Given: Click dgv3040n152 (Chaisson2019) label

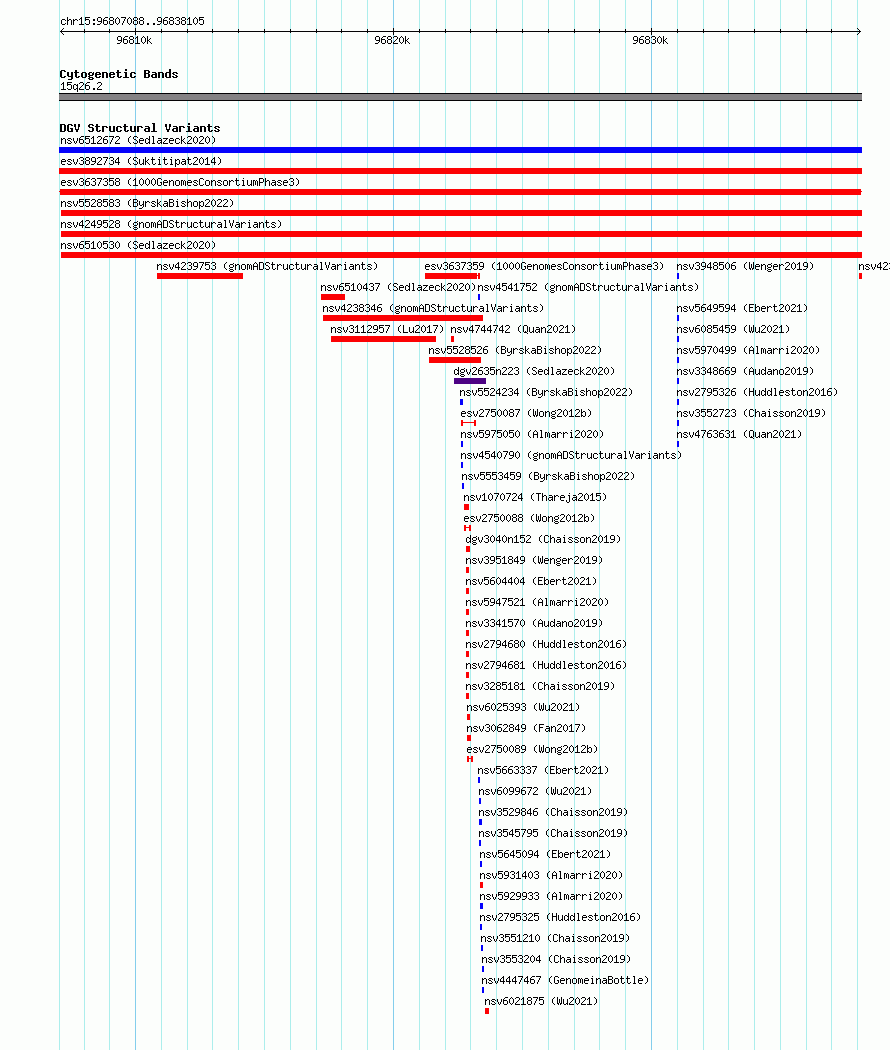Looking at the screenshot, I should 543,540.
